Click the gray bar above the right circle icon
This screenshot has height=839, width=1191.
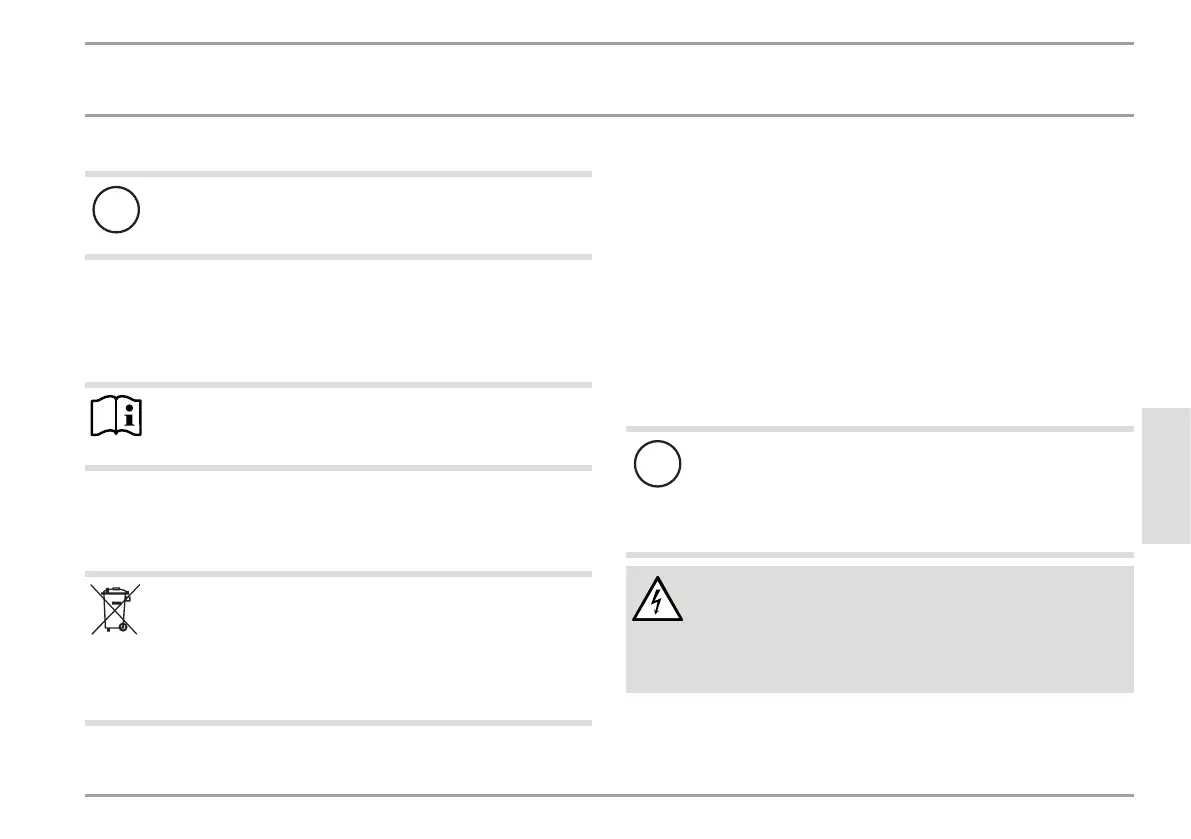(x=880, y=429)
